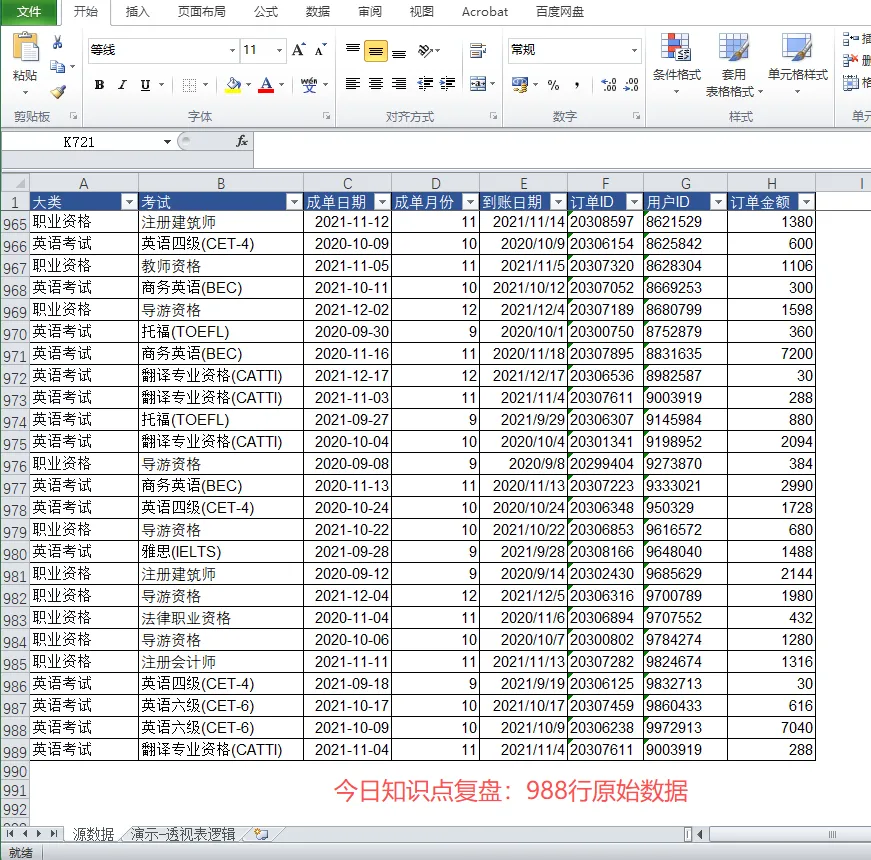Open the 订单金额 filter dropdown
Image resolution: width=871 pixels, height=860 pixels.
(806, 202)
